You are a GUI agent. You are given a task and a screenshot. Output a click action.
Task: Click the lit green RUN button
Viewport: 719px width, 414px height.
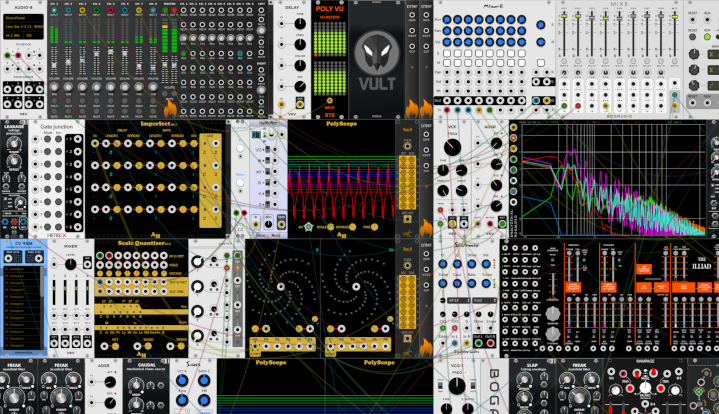point(708,37)
